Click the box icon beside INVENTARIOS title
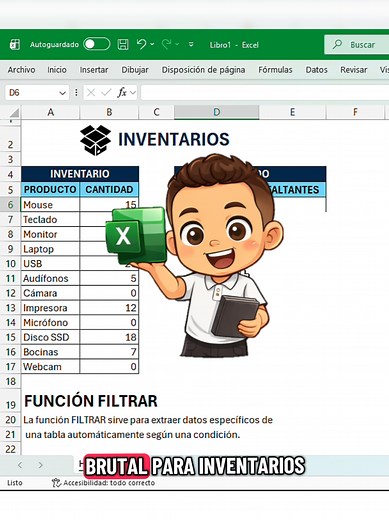Screen dimensions: 389x520 [x=96, y=140]
